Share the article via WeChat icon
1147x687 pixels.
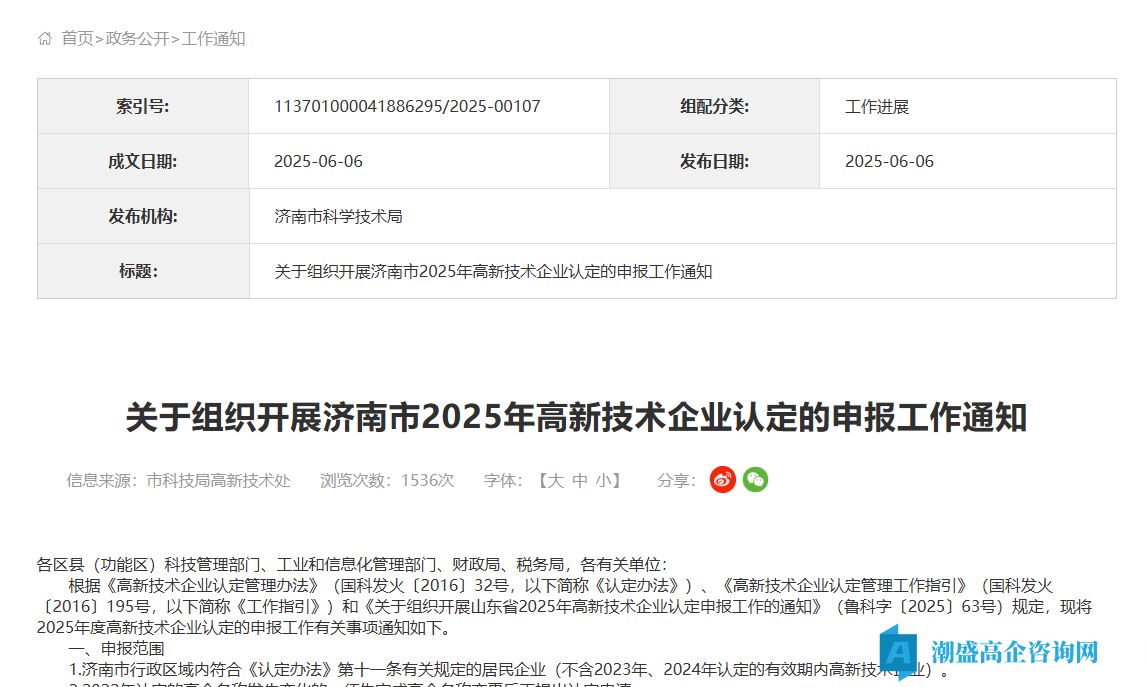pos(755,480)
